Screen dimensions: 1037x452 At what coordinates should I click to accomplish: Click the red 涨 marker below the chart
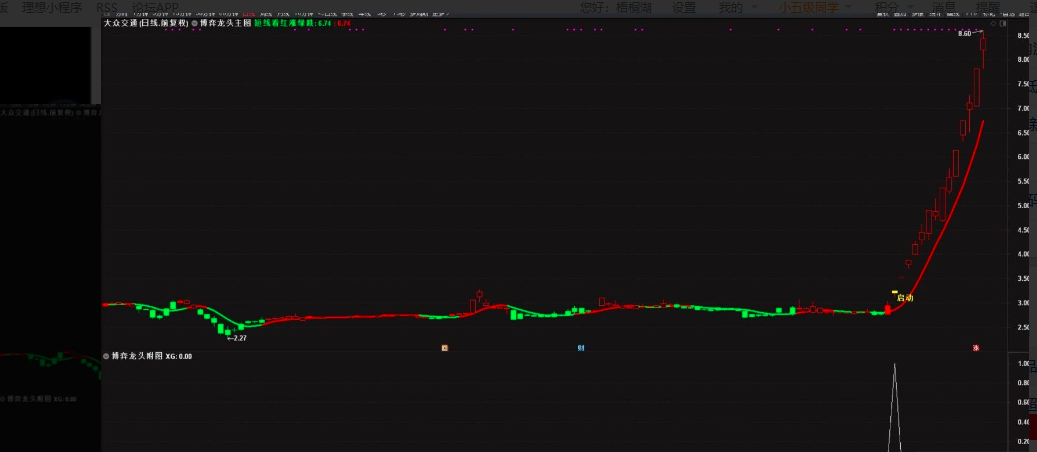coord(975,347)
